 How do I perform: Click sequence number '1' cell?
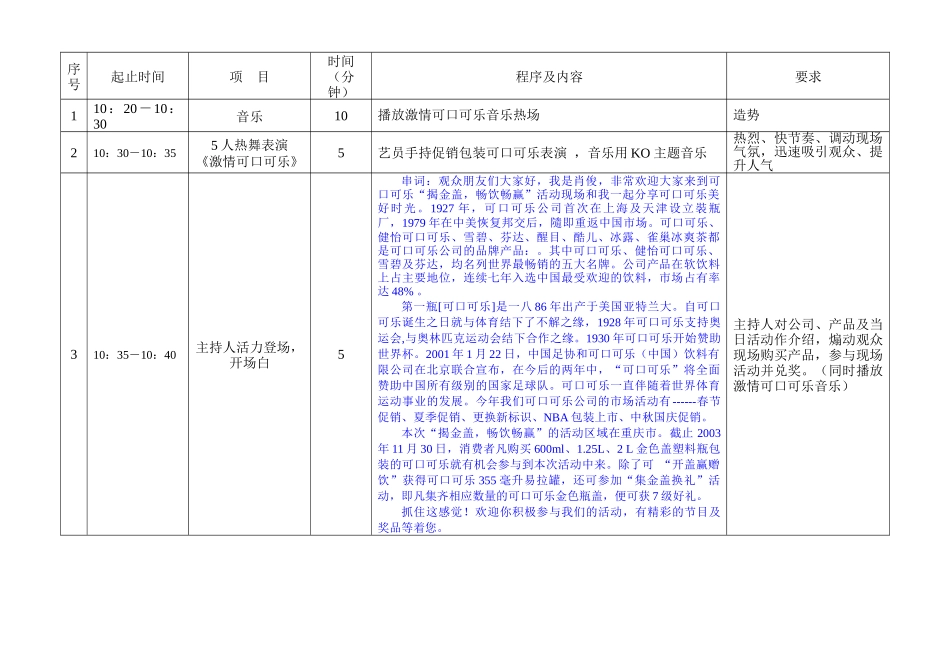74,116
